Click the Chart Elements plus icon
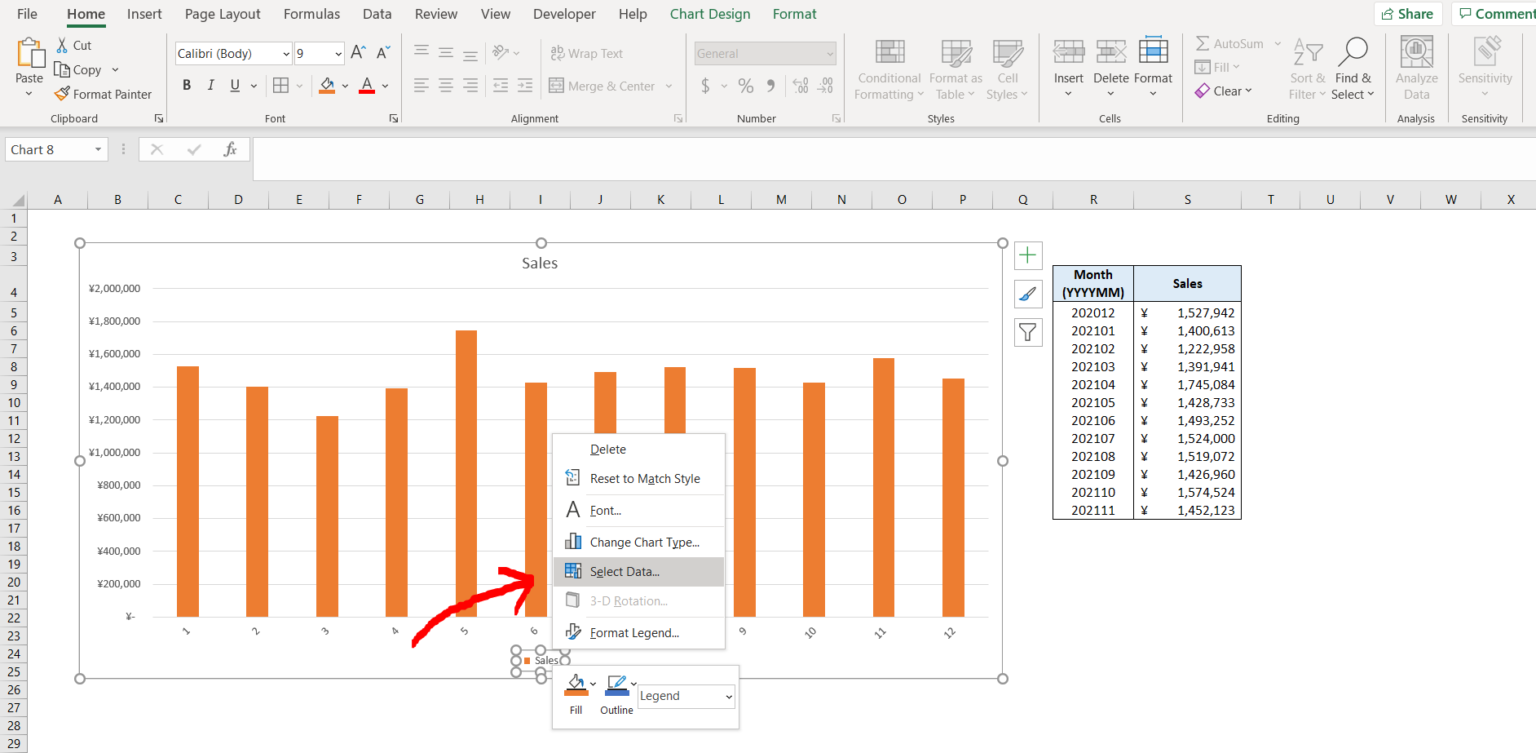This screenshot has width=1536, height=753. [x=1028, y=255]
